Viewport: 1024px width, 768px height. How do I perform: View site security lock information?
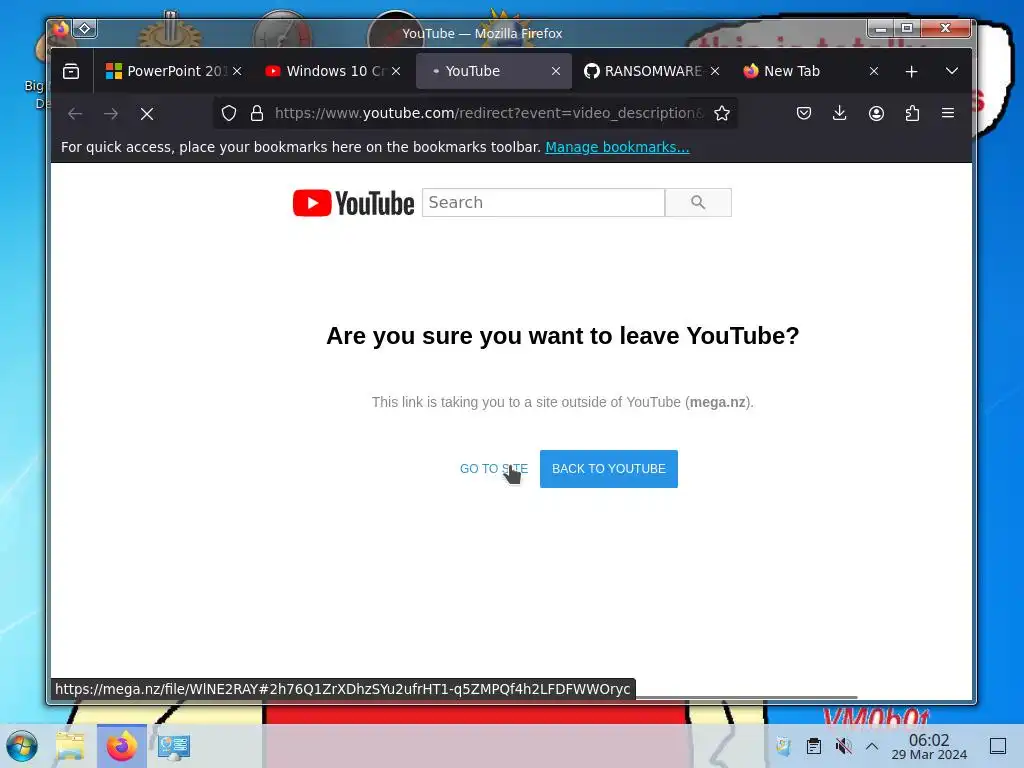(x=257, y=114)
